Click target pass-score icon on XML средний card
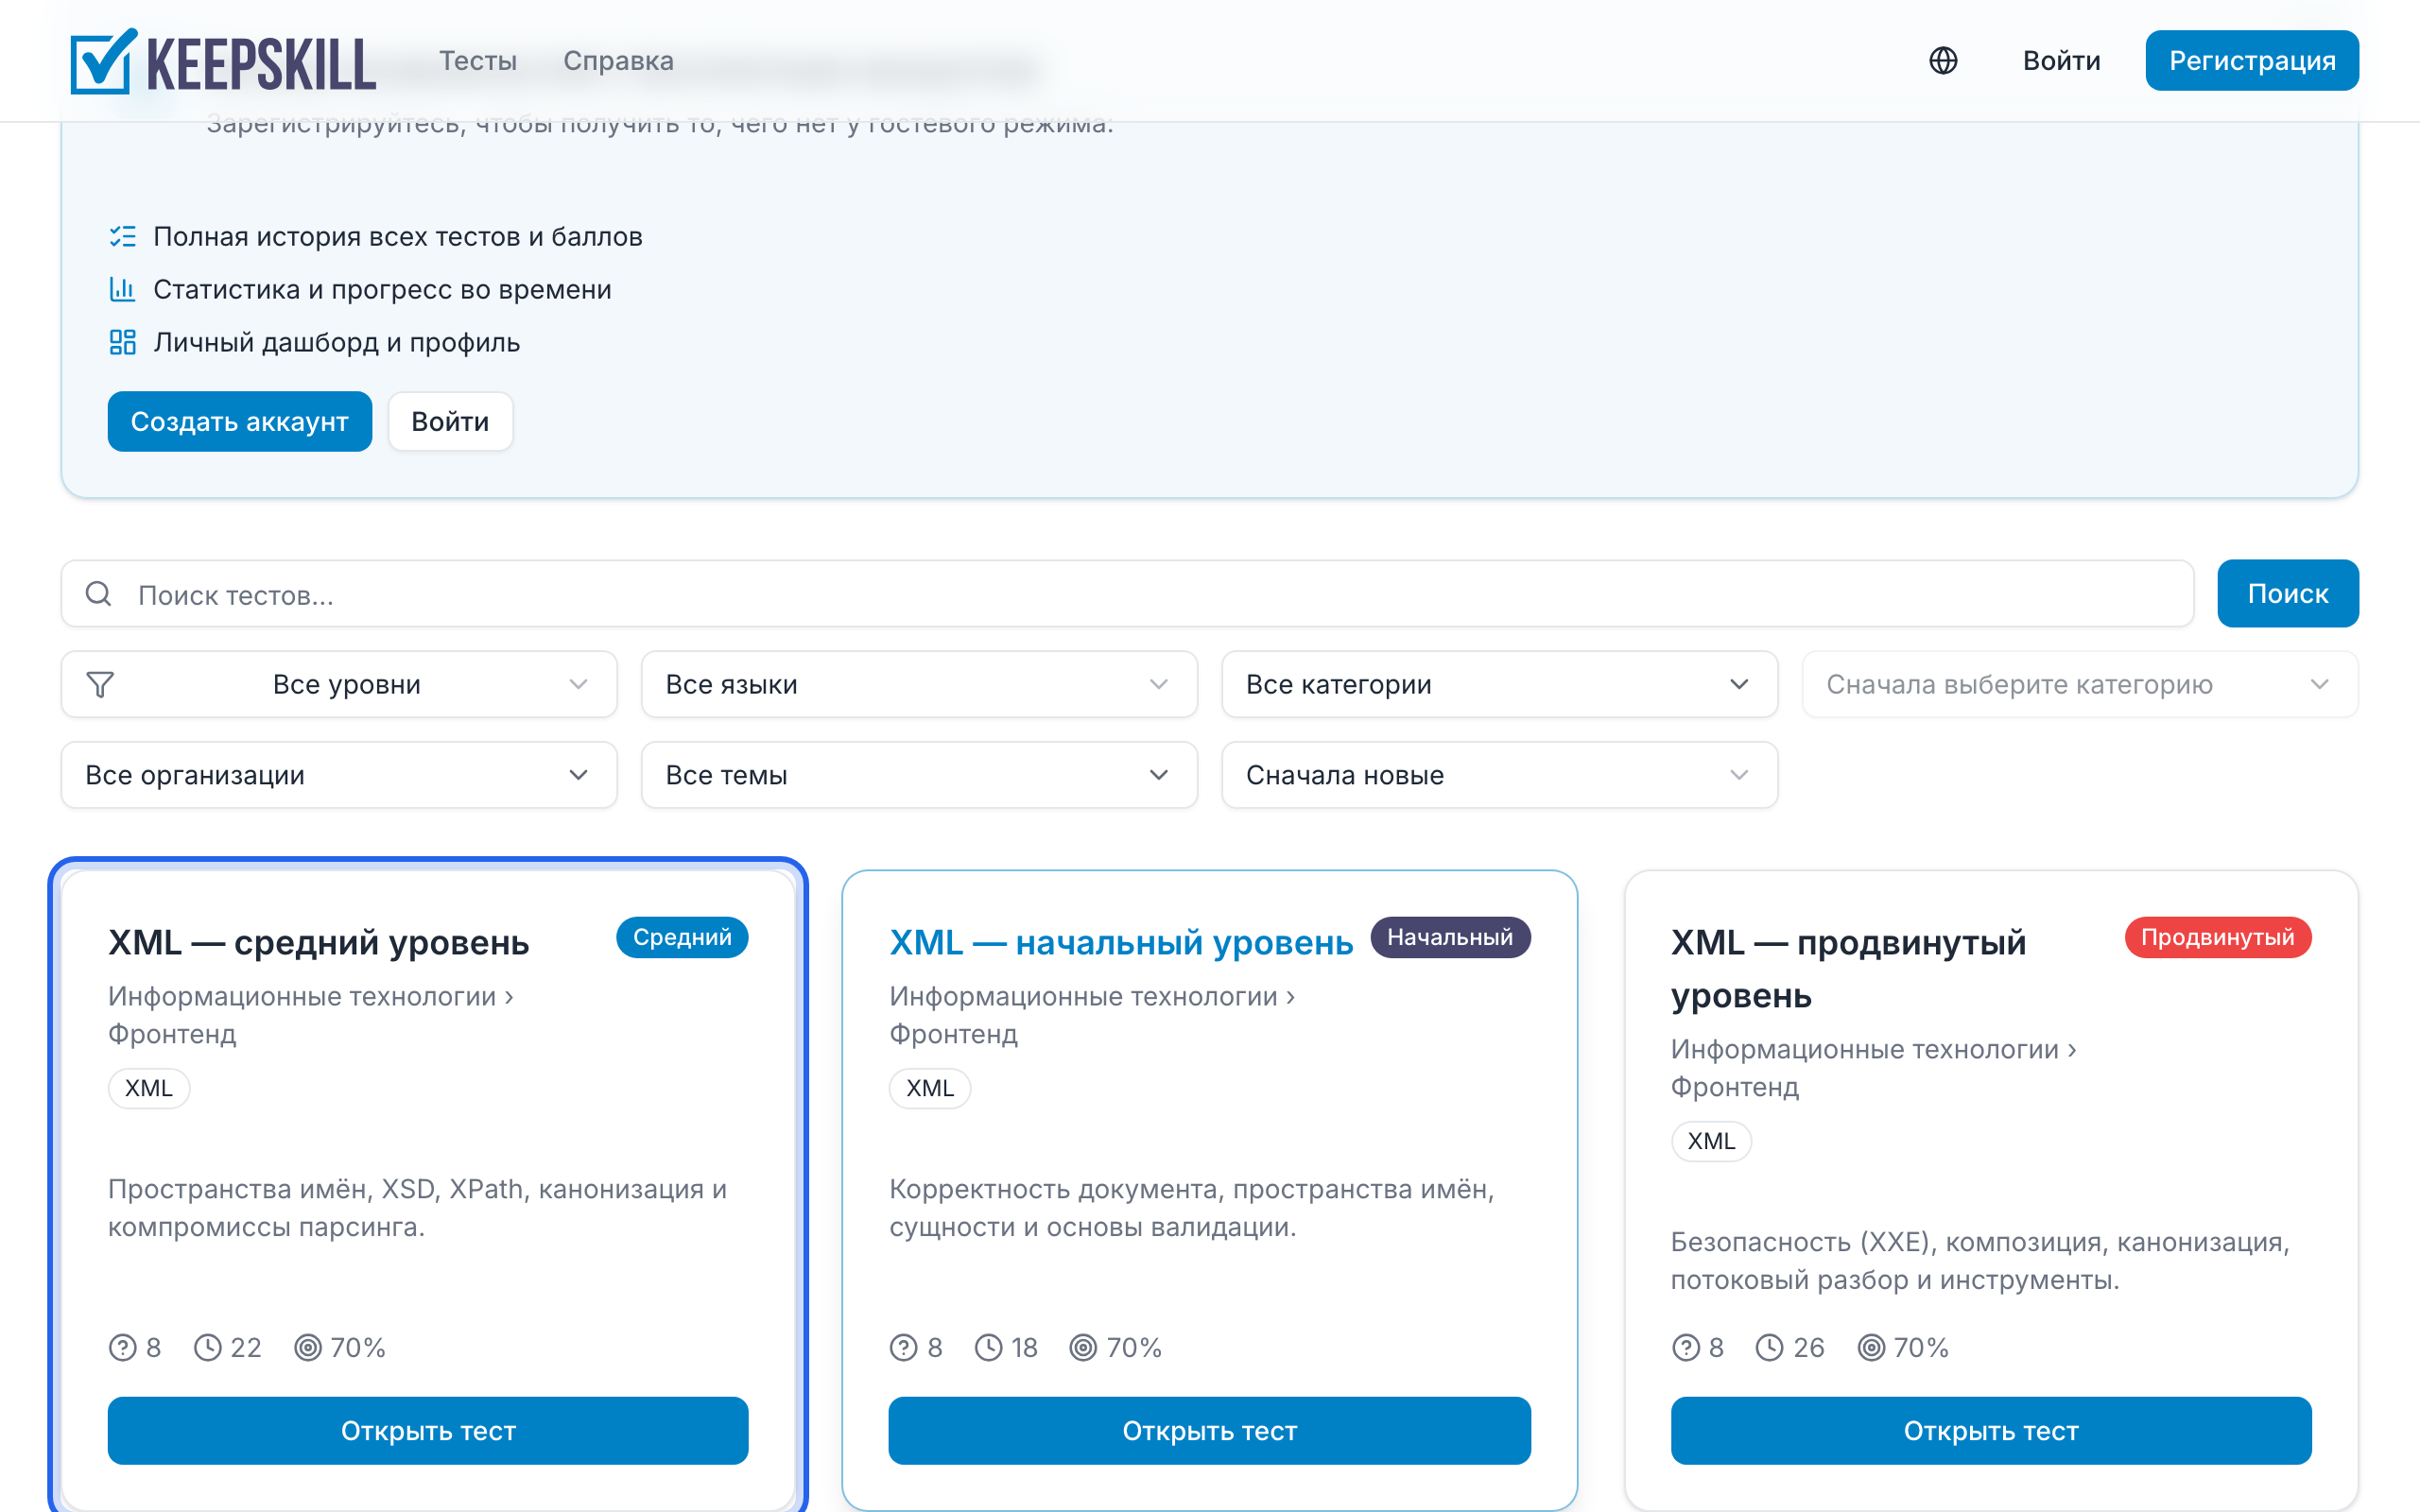This screenshot has width=2420, height=1512. pos(308,1348)
